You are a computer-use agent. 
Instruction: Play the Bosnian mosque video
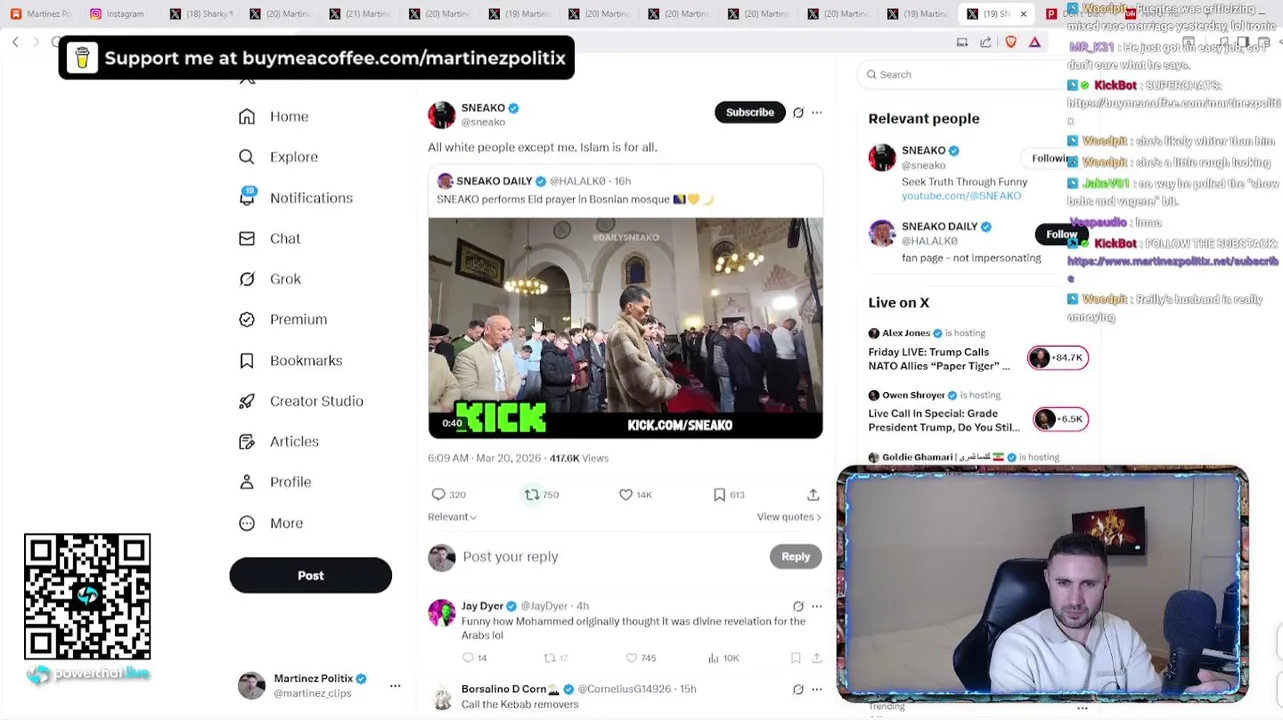pos(625,328)
